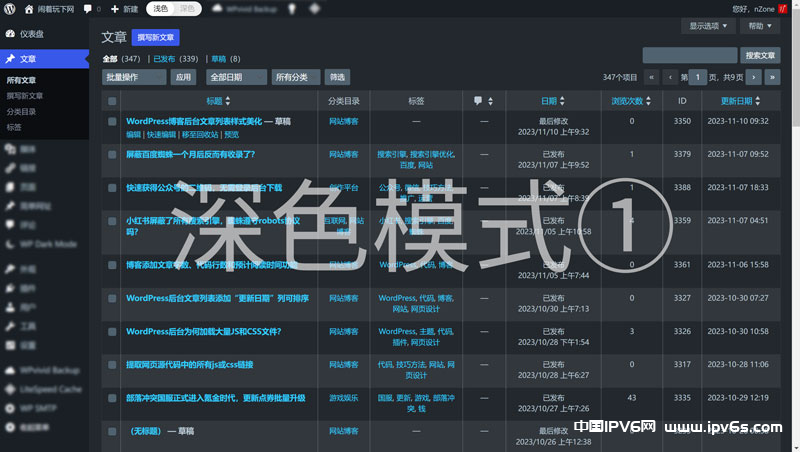
Task: Open 分类目录 submenu item
Action: (21, 112)
